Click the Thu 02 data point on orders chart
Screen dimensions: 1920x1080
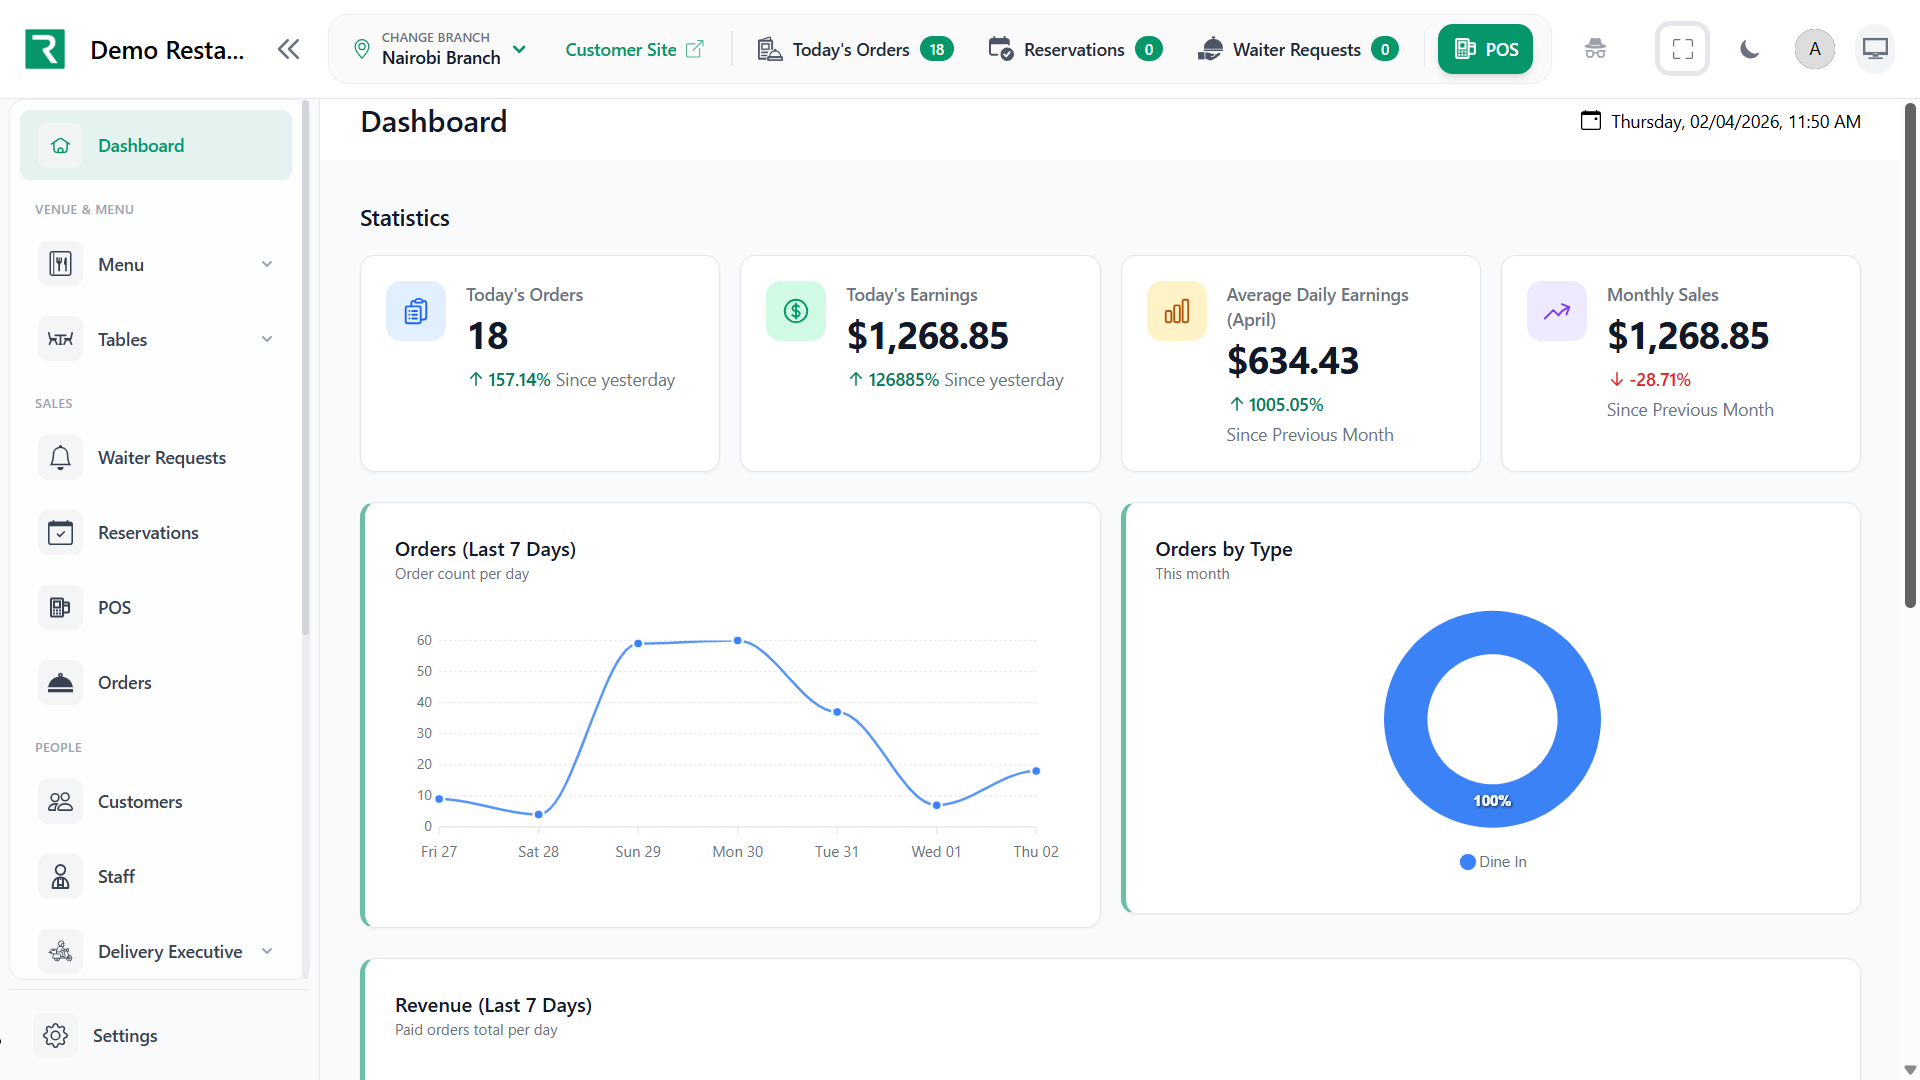pyautogui.click(x=1036, y=771)
